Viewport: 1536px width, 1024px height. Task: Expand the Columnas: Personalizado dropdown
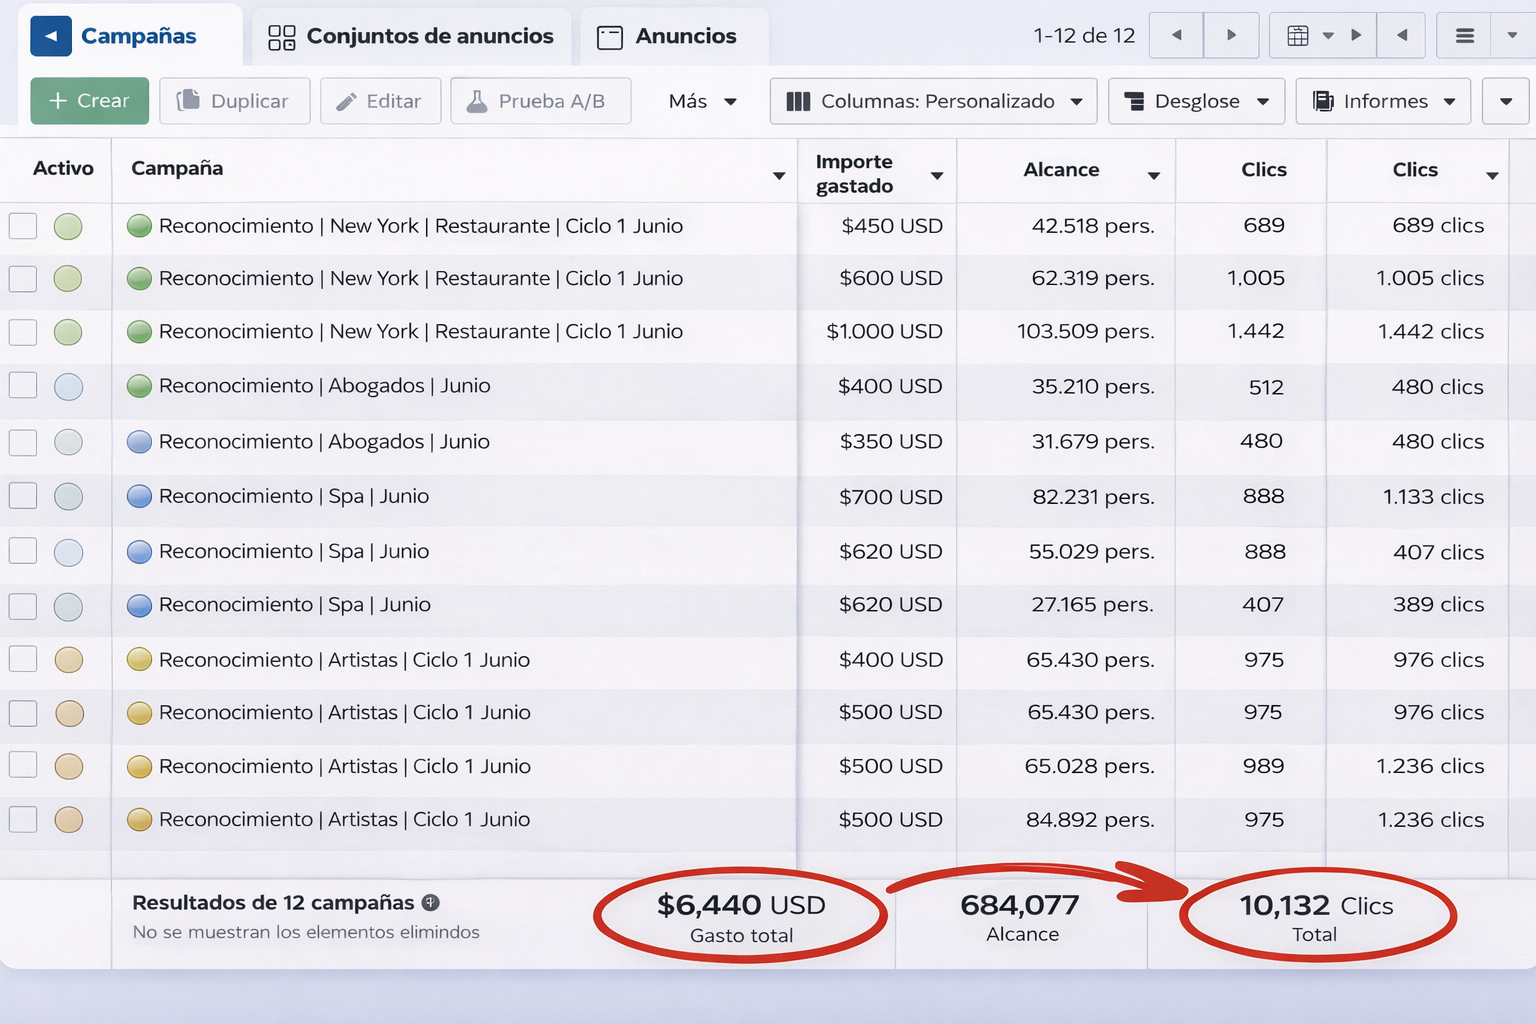pyautogui.click(x=933, y=101)
